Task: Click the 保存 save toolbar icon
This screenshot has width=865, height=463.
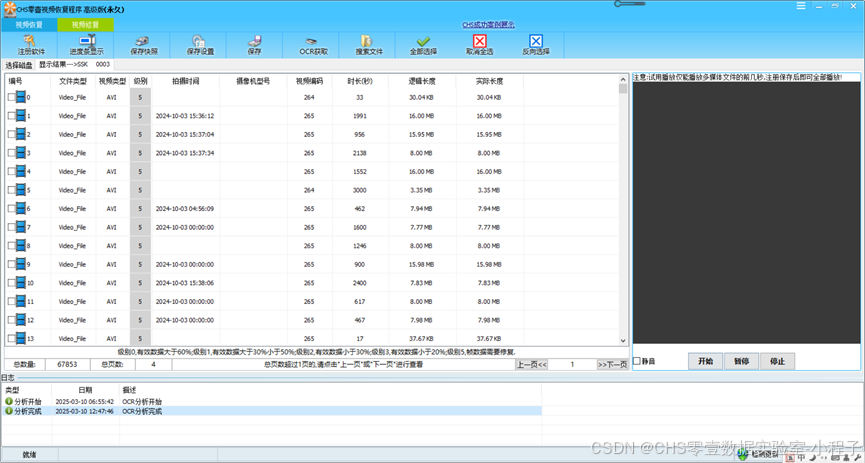Action: pos(254,41)
